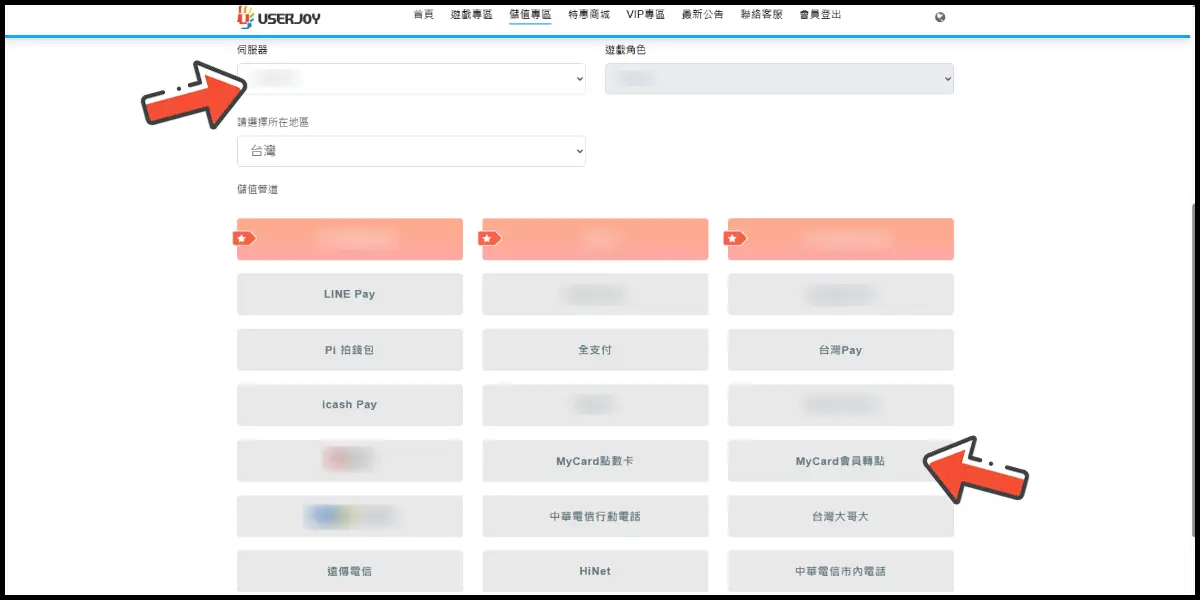Choose 聯絡客服 in the navigation
This screenshot has height=600, width=1200.
point(761,15)
